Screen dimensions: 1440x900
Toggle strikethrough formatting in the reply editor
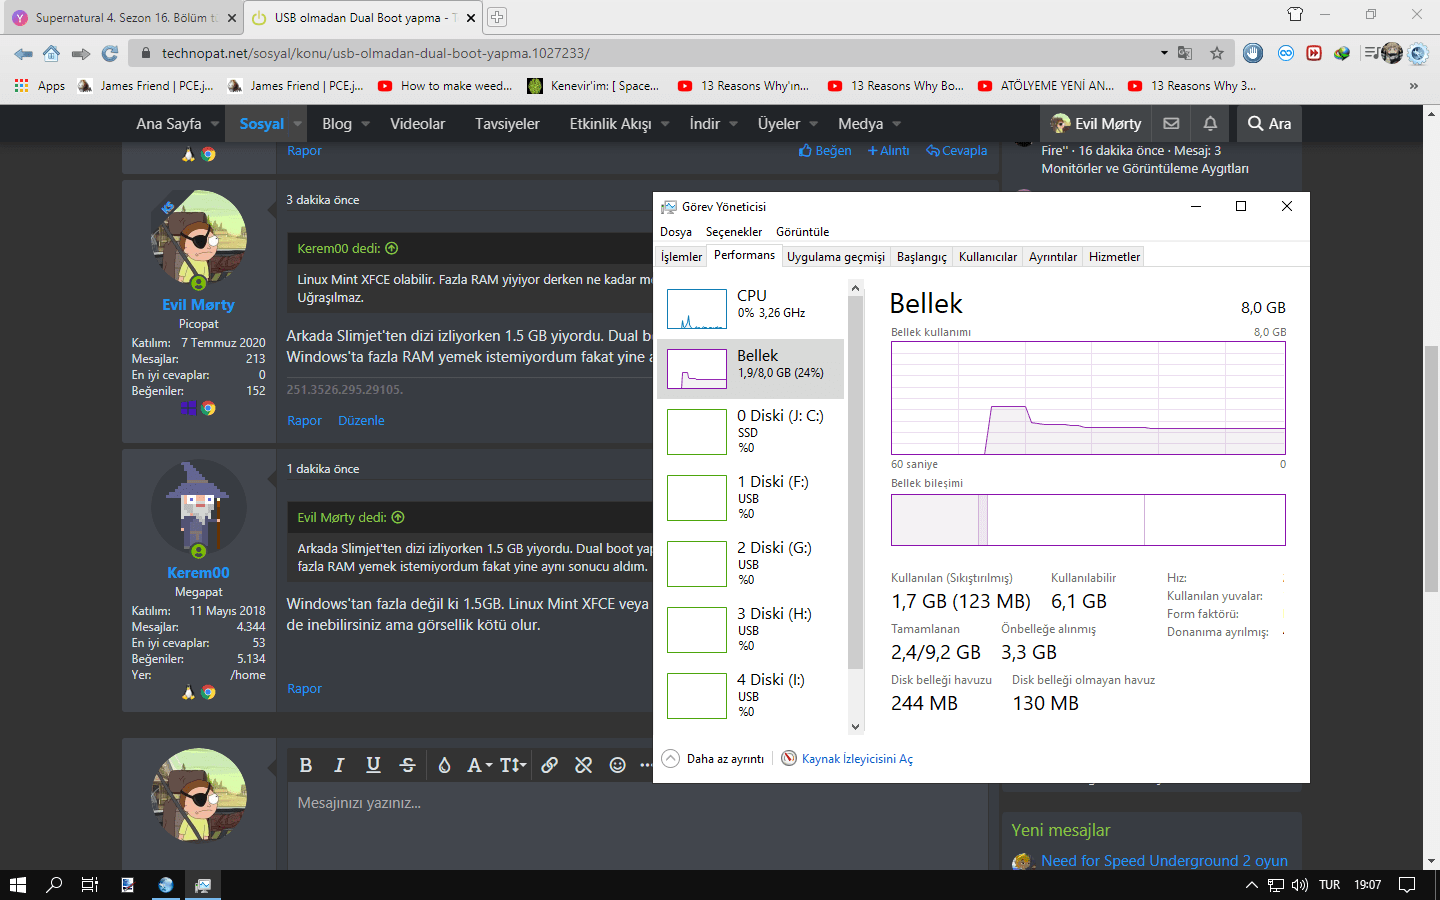click(x=407, y=765)
